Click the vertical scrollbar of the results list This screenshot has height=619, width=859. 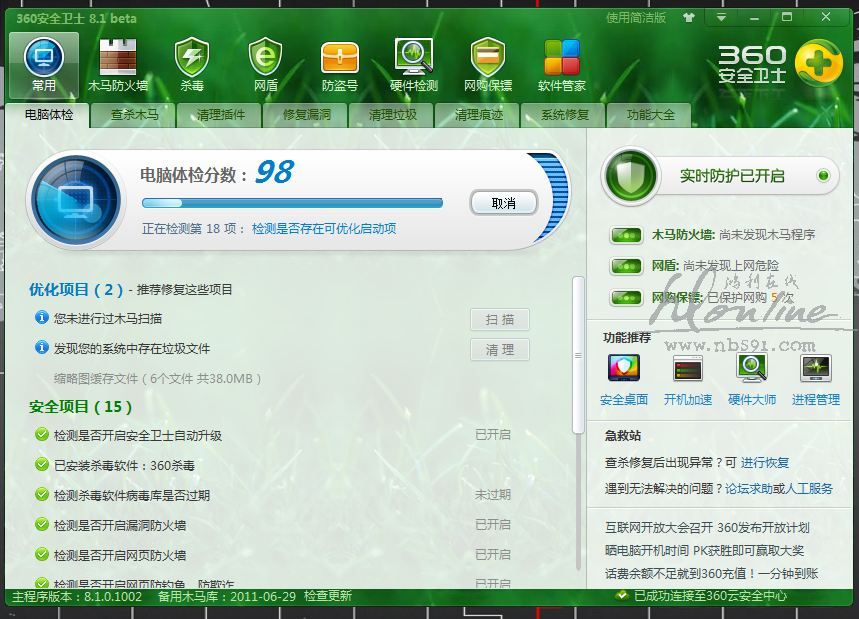(577, 355)
